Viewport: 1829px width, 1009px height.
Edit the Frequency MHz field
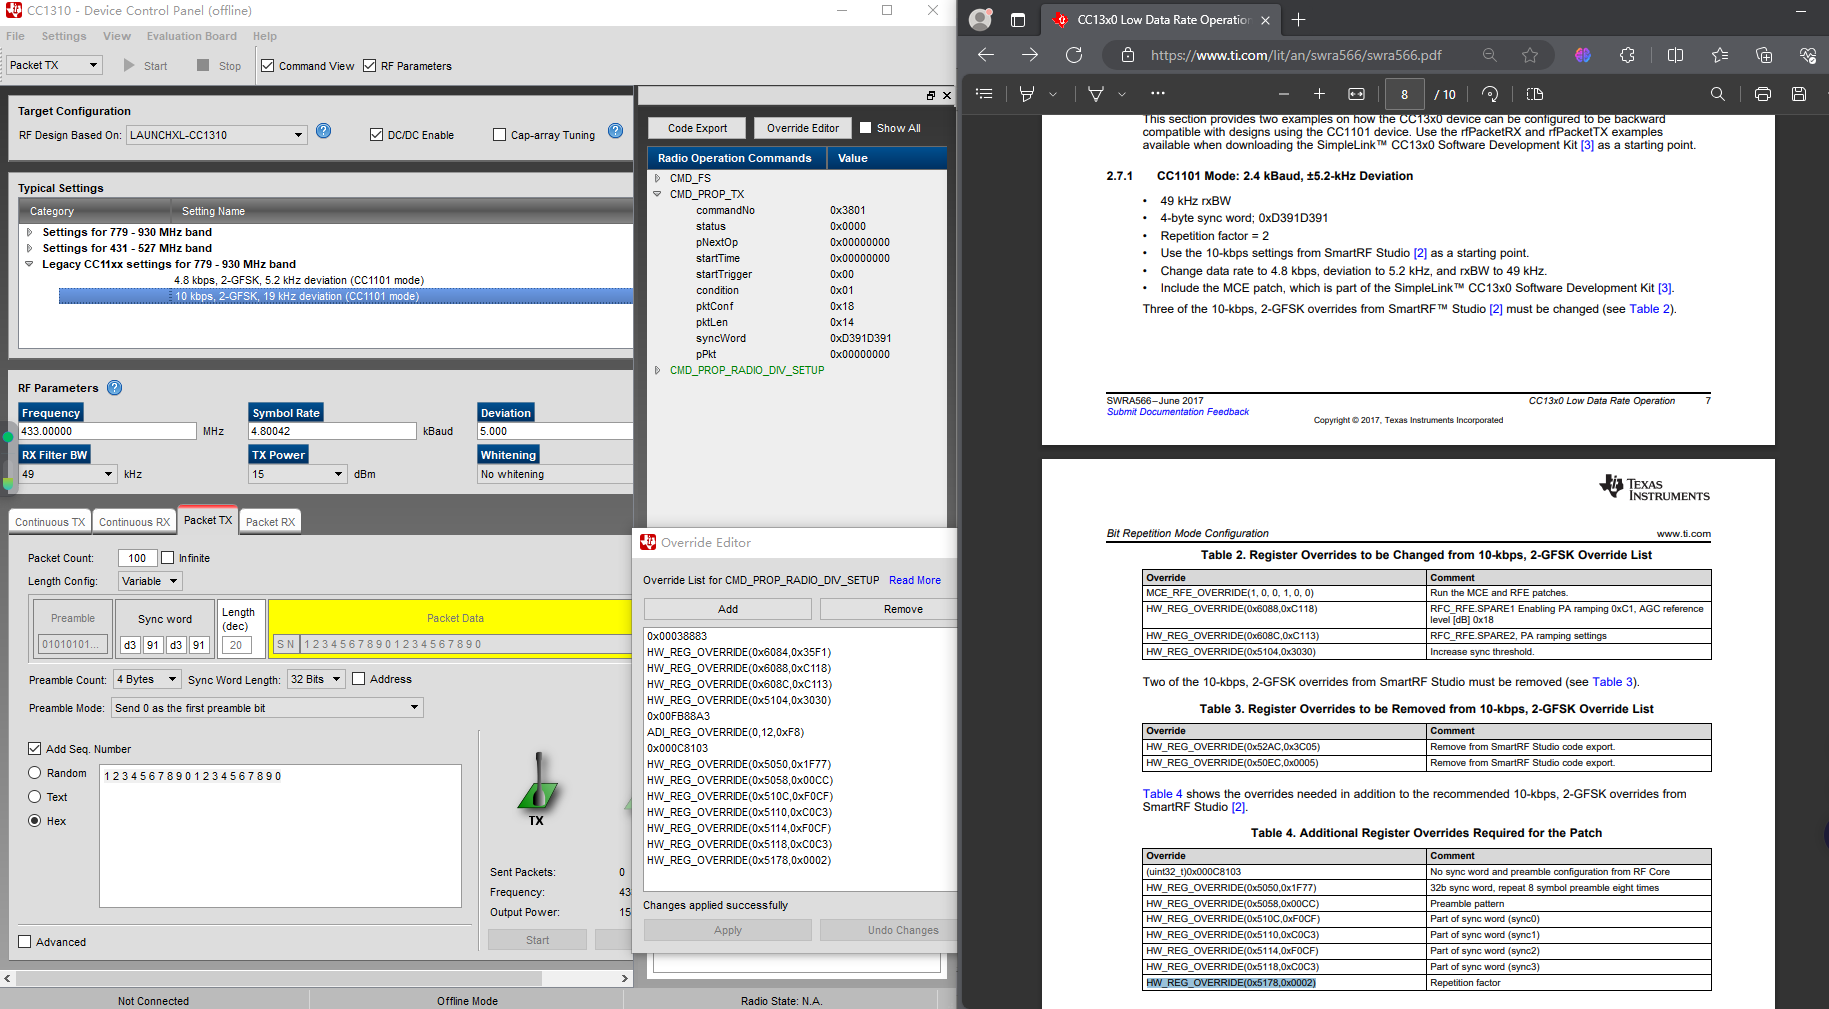(x=108, y=431)
